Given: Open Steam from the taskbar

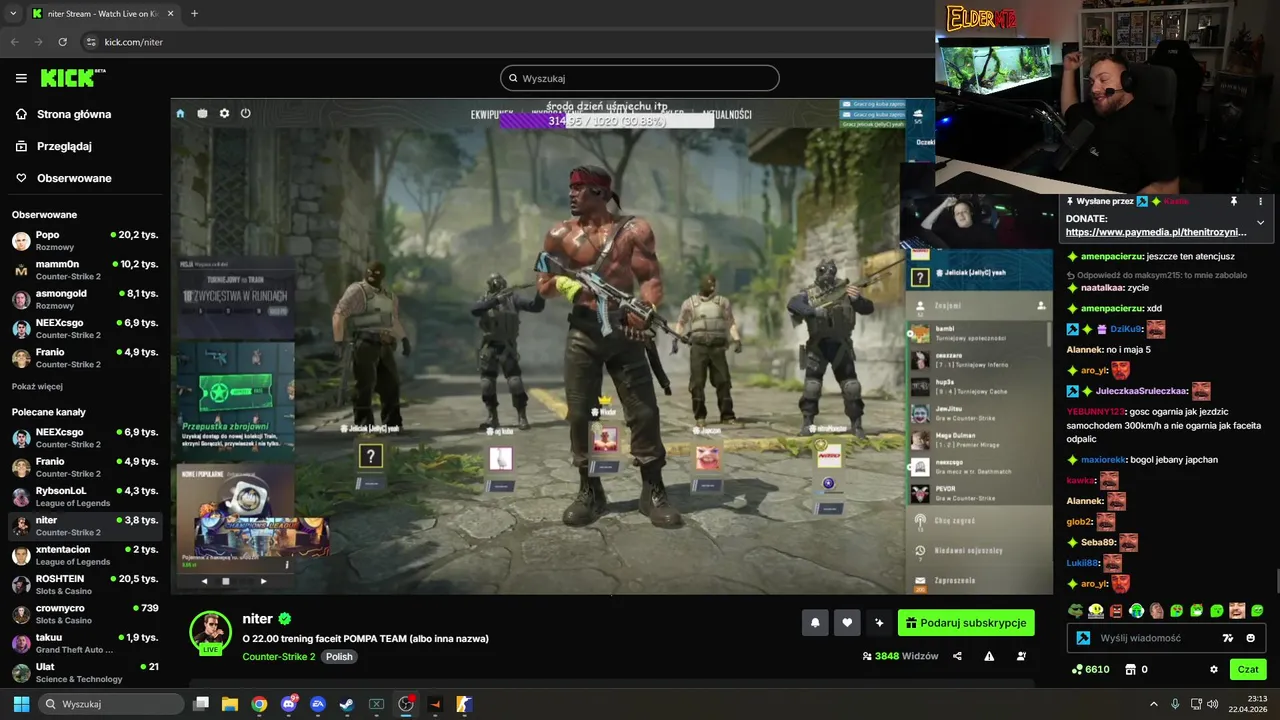Looking at the screenshot, I should point(347,704).
